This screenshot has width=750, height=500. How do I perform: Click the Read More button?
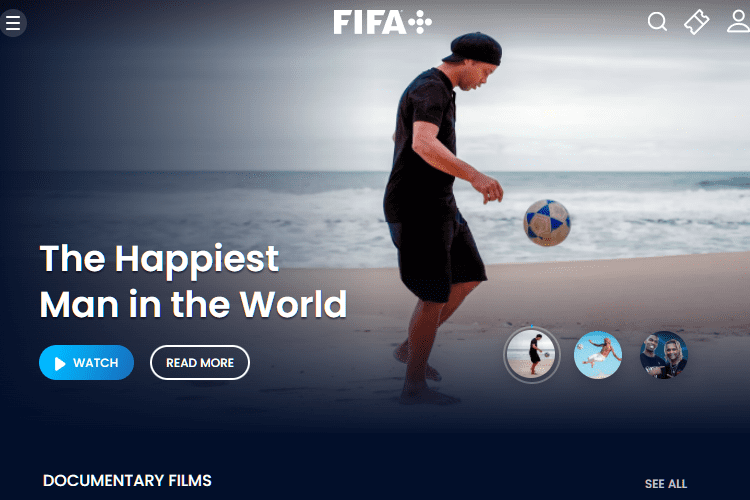click(x=200, y=363)
